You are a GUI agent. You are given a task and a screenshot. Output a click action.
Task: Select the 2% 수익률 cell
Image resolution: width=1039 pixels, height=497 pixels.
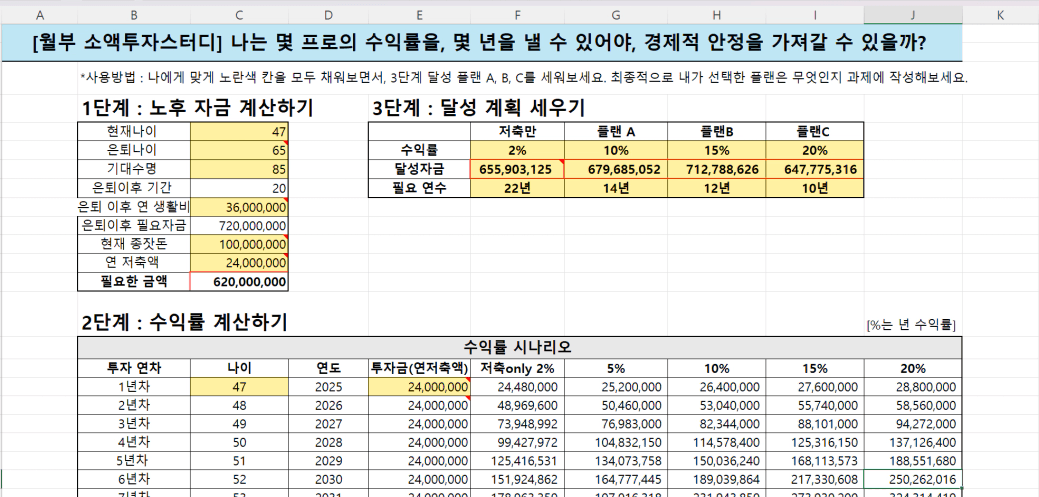pos(518,150)
